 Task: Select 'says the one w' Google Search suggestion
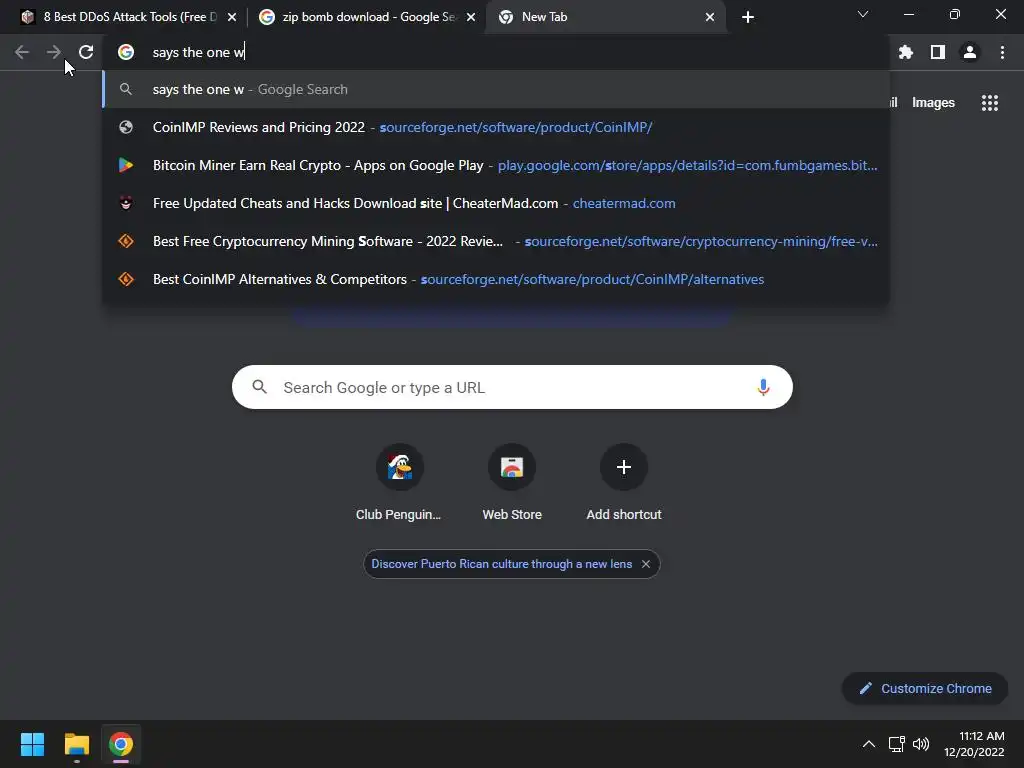click(x=496, y=89)
